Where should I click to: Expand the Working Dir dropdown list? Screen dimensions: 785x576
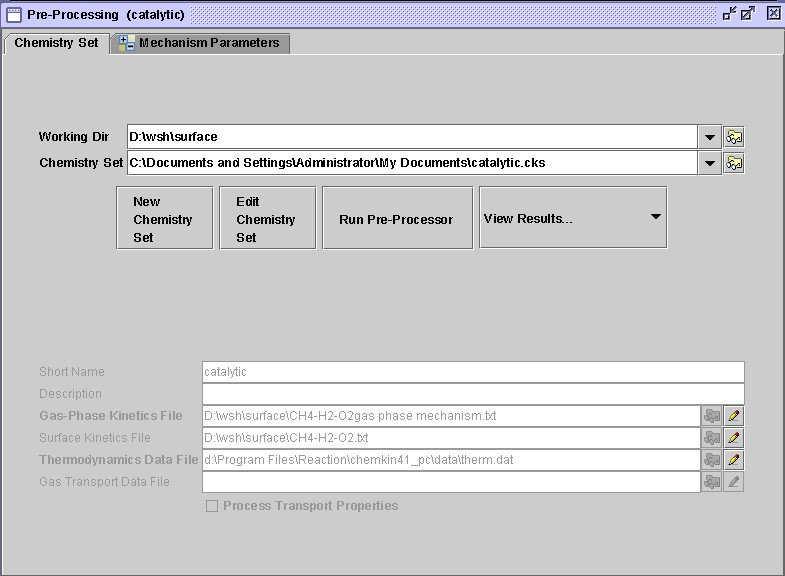pyautogui.click(x=709, y=137)
